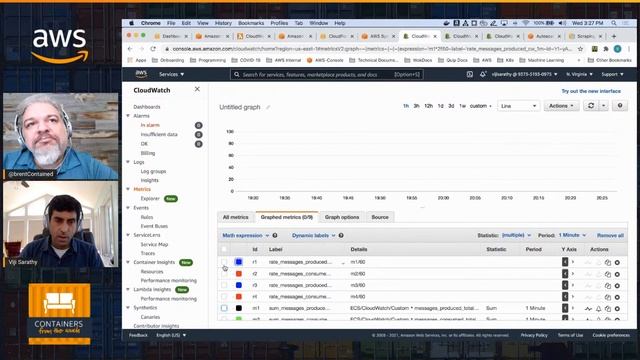
Task: Click Try out the new interface link
Action: coord(591,91)
